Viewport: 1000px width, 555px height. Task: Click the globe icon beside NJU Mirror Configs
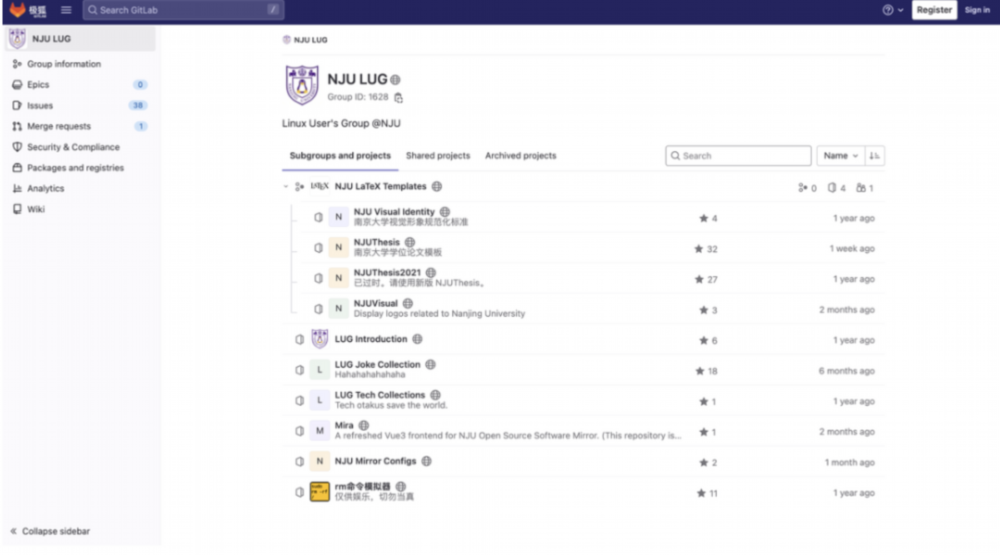427,461
